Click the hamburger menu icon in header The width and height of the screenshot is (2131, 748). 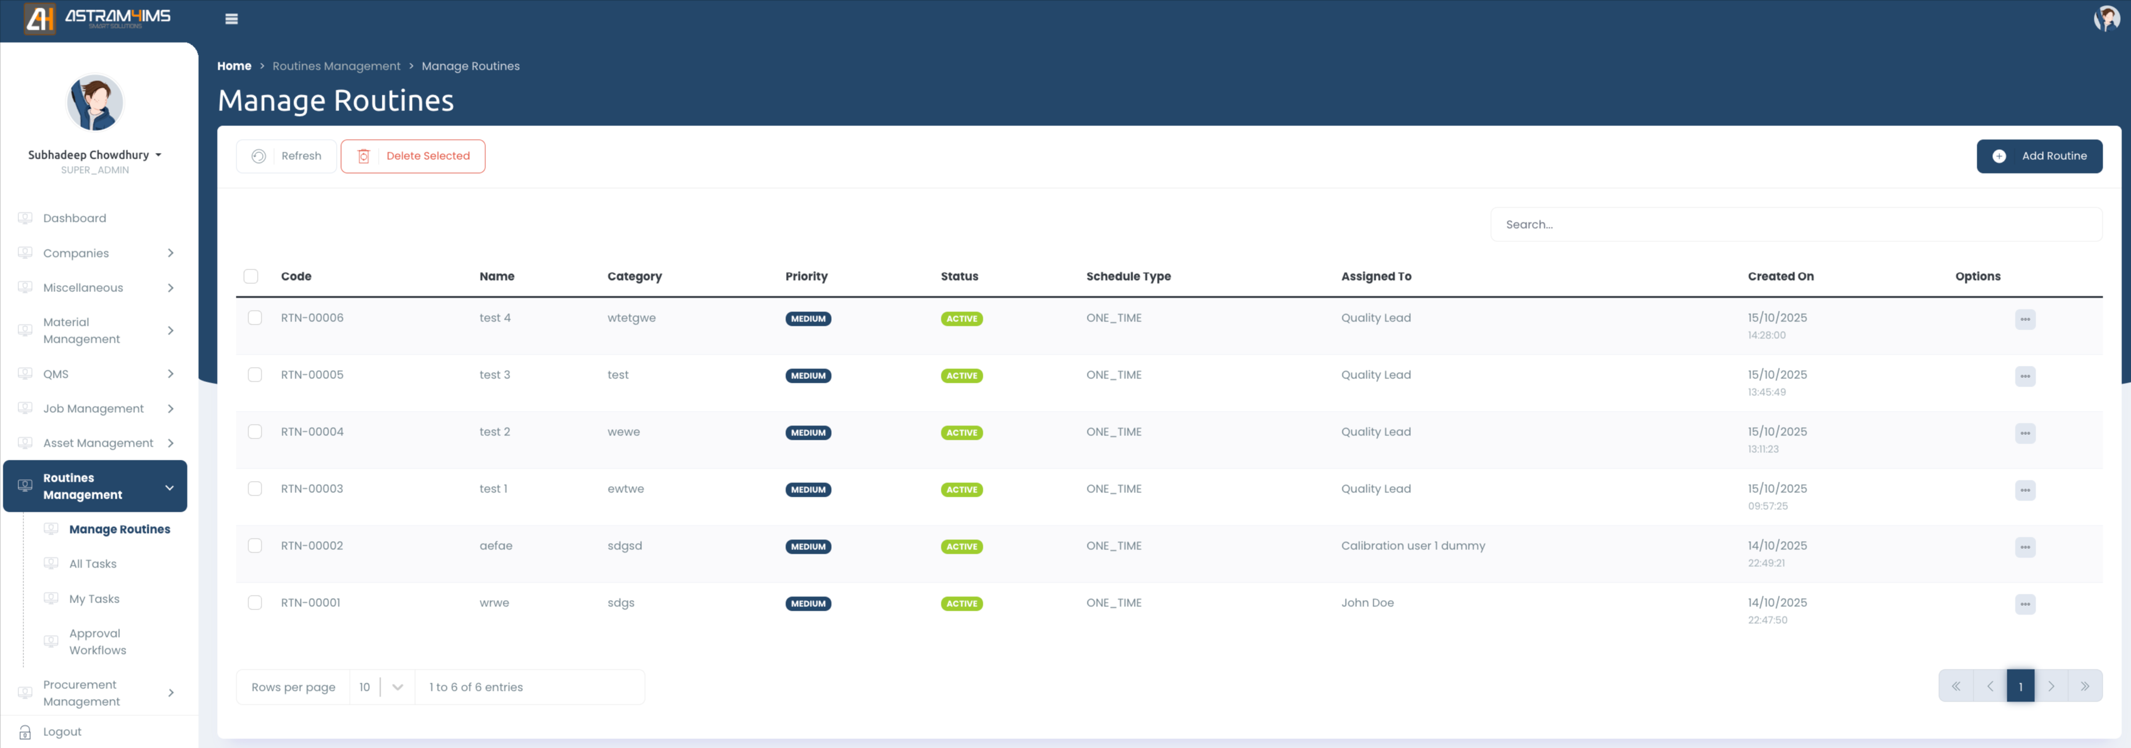[231, 19]
